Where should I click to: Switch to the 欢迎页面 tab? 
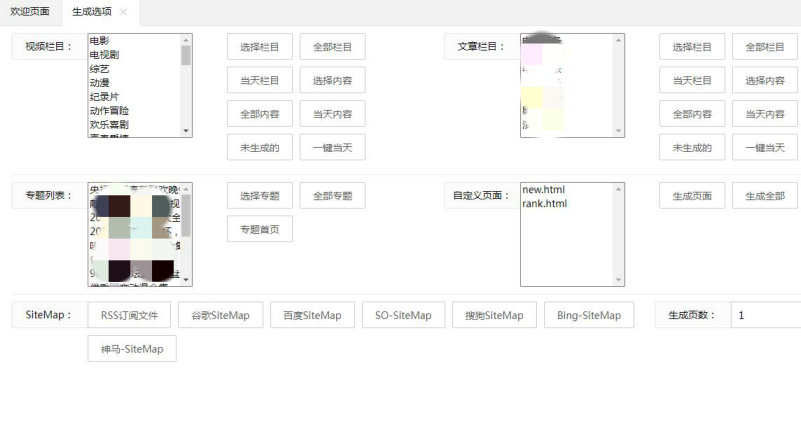(x=30, y=12)
